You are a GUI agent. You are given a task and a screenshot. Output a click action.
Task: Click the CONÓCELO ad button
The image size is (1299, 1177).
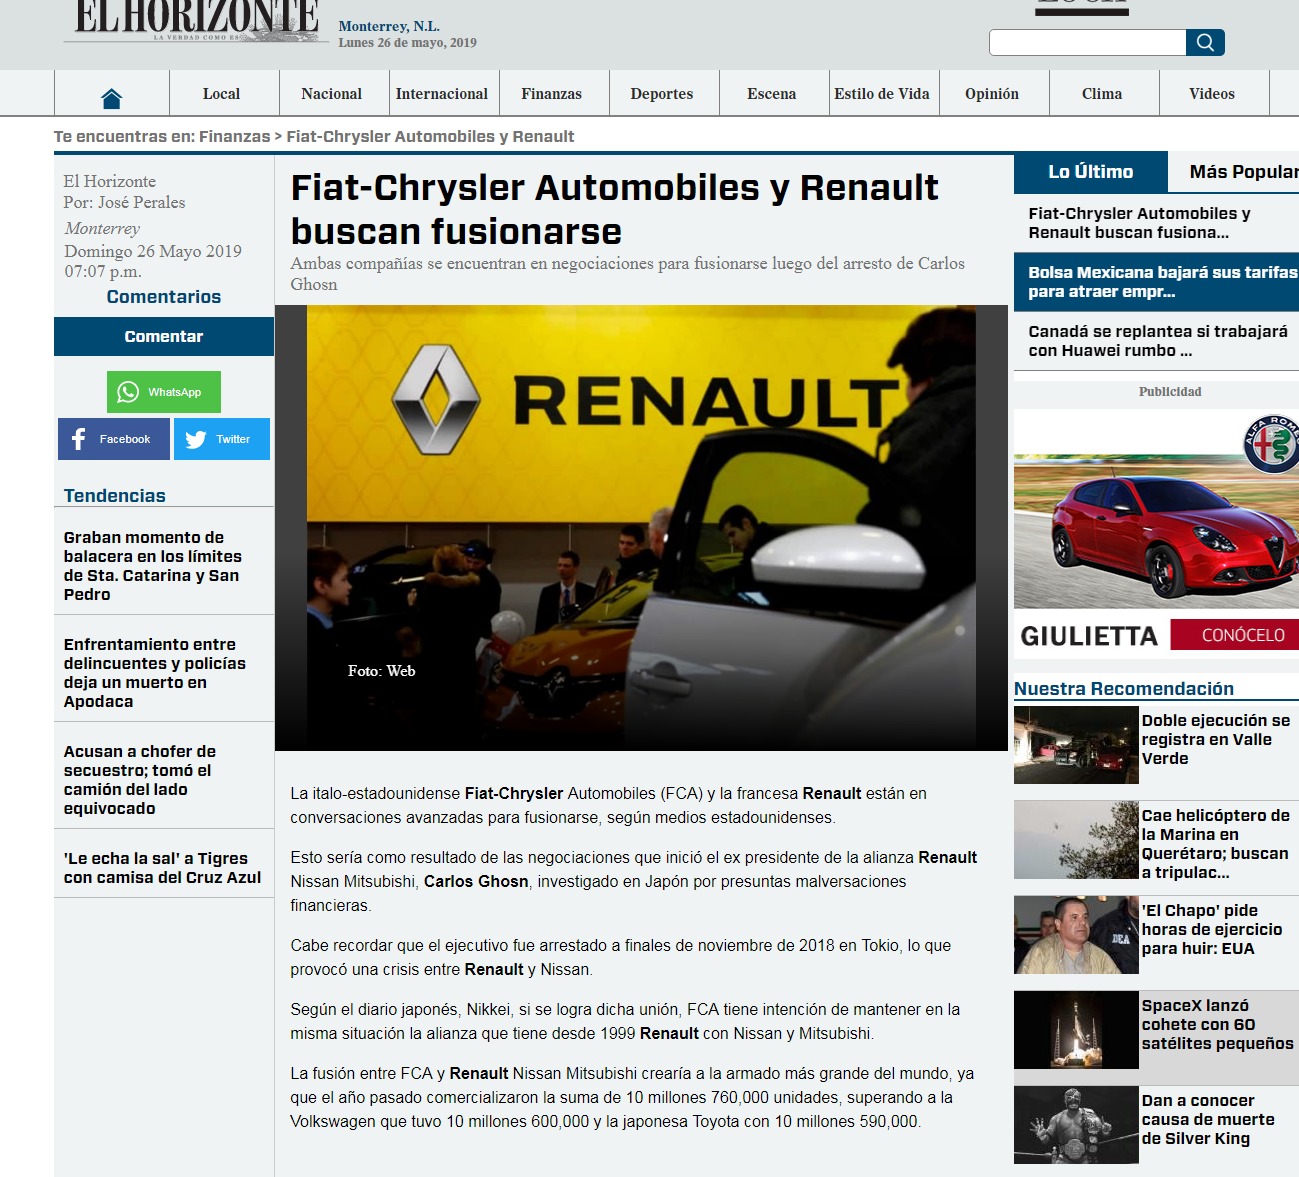[1235, 635]
